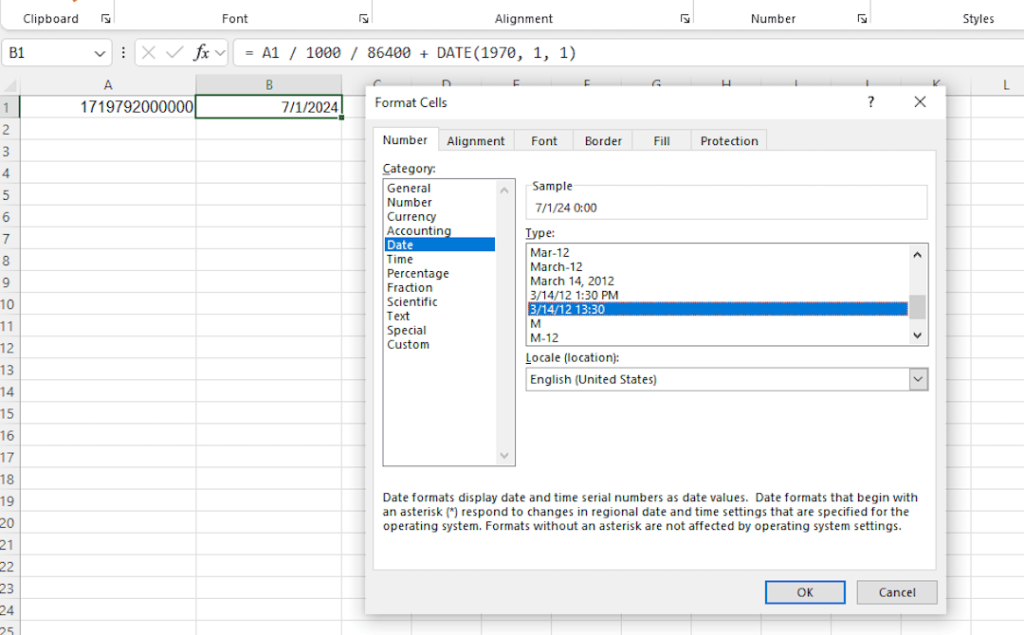Screen dimensions: 1024x635
Task: Switch to the Number tab
Action: point(405,140)
